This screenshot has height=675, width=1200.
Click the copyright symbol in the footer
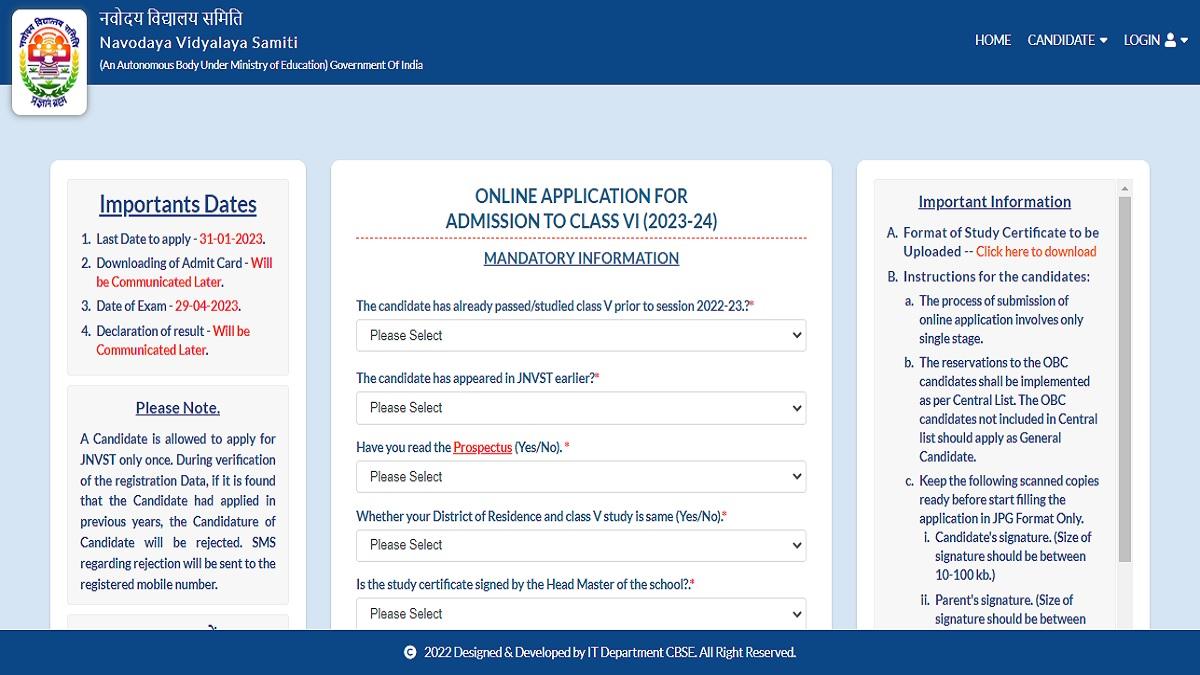click(x=410, y=652)
